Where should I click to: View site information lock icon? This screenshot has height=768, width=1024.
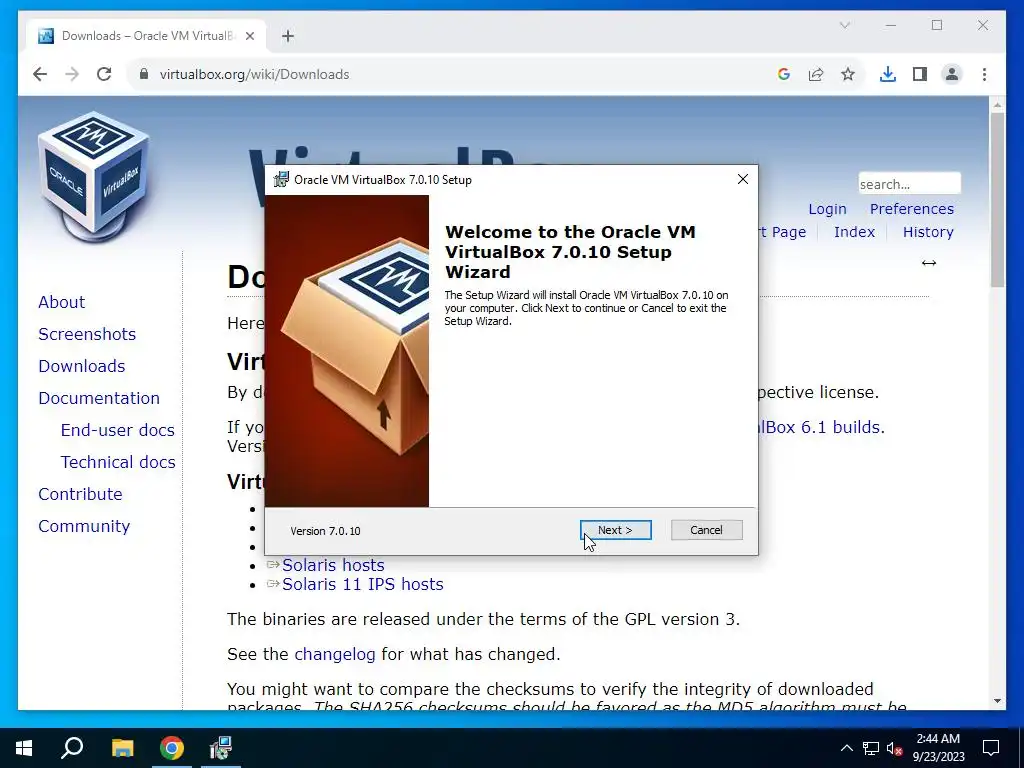pos(144,74)
